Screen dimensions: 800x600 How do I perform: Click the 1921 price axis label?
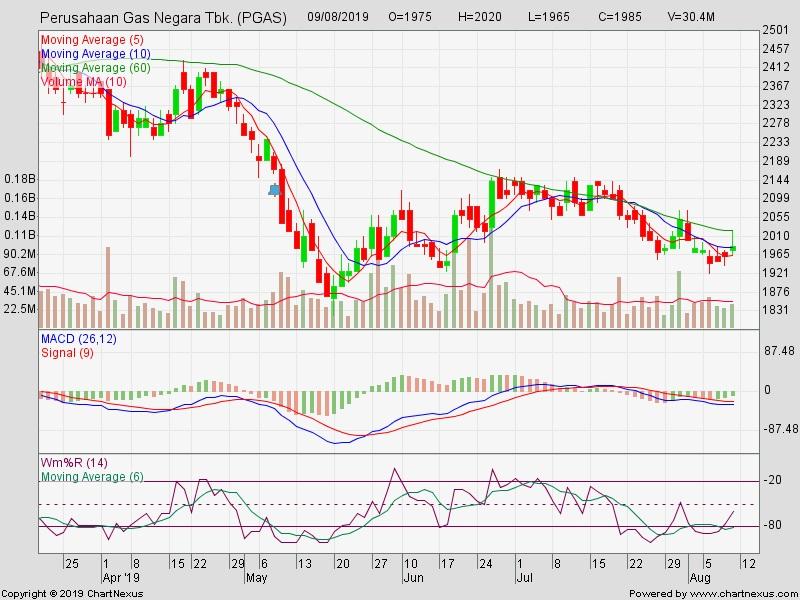(776, 273)
